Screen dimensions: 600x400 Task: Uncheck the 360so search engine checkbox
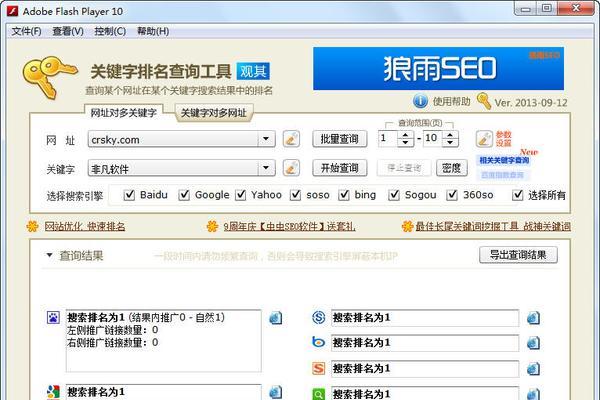tap(452, 195)
